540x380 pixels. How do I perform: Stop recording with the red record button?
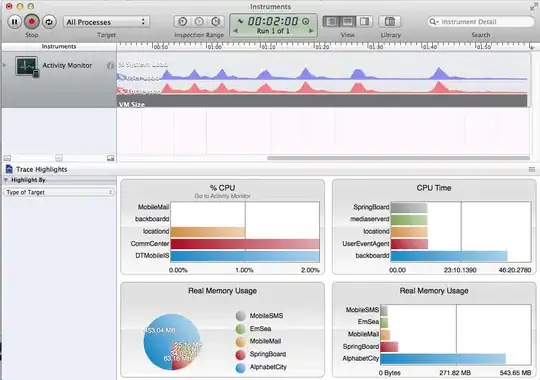click(32, 22)
